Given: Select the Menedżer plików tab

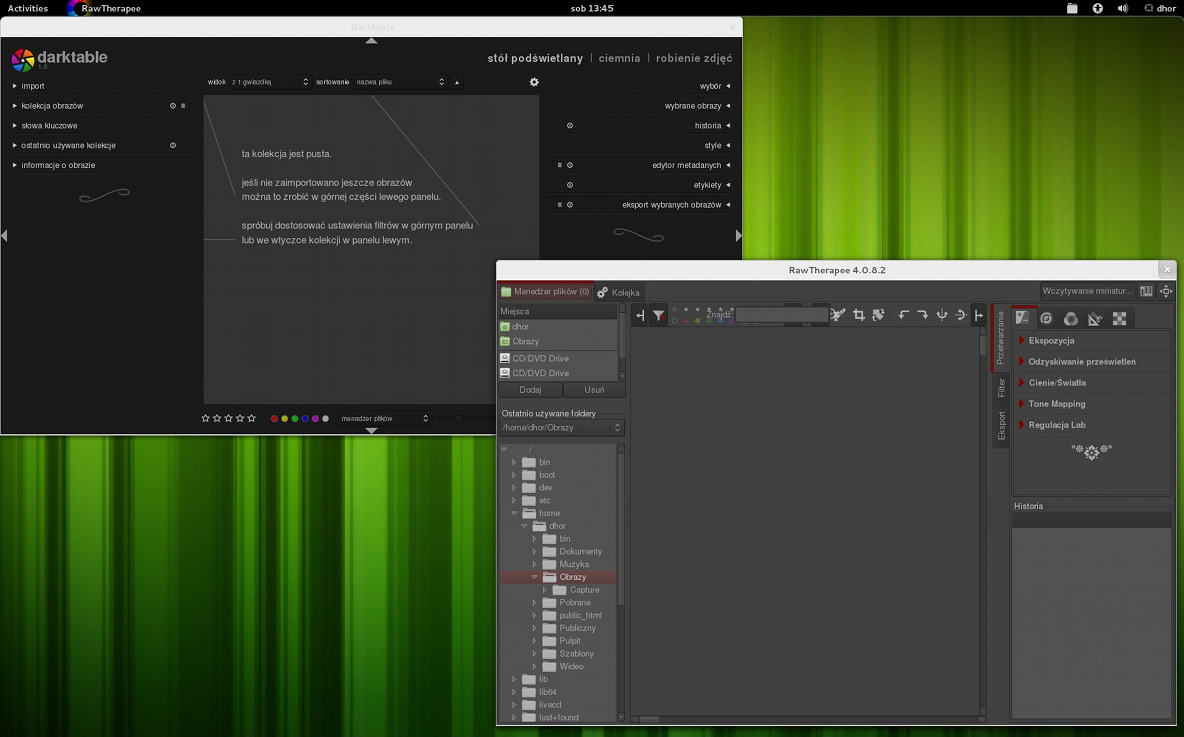Looking at the screenshot, I should click(545, 291).
